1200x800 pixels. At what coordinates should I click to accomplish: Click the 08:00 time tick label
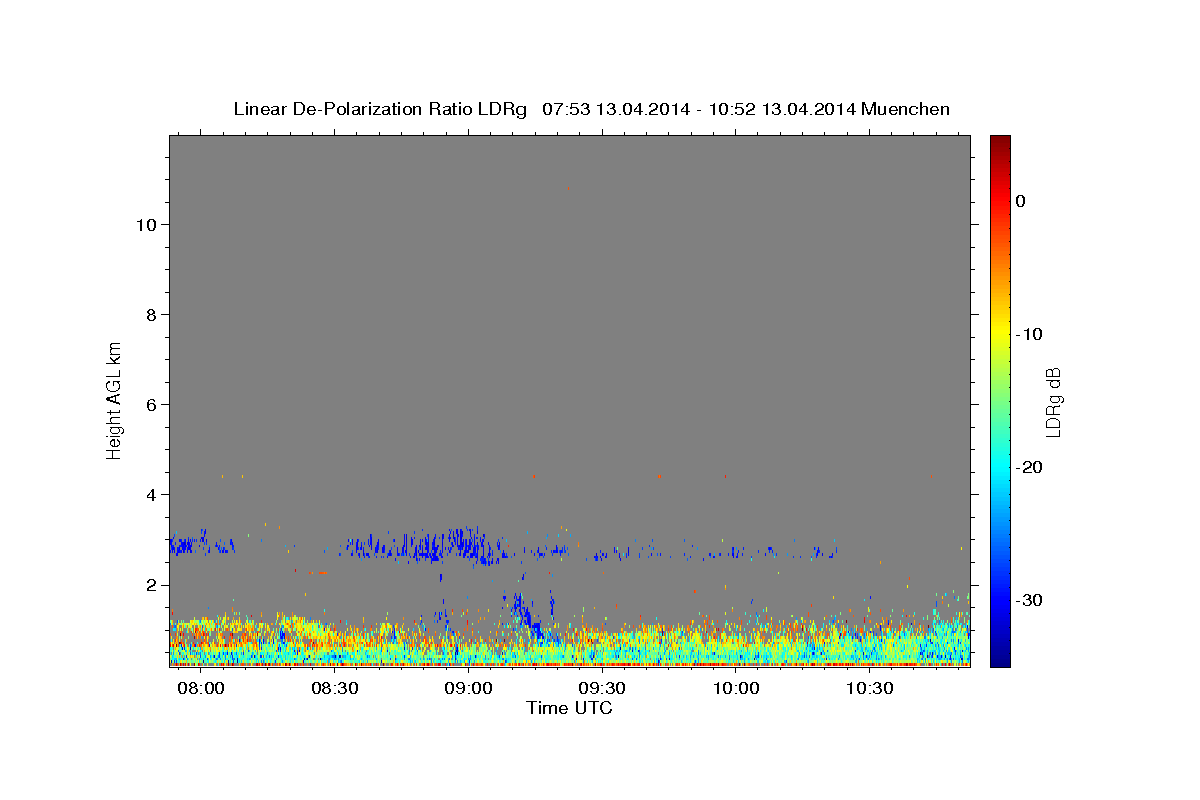pos(202,689)
